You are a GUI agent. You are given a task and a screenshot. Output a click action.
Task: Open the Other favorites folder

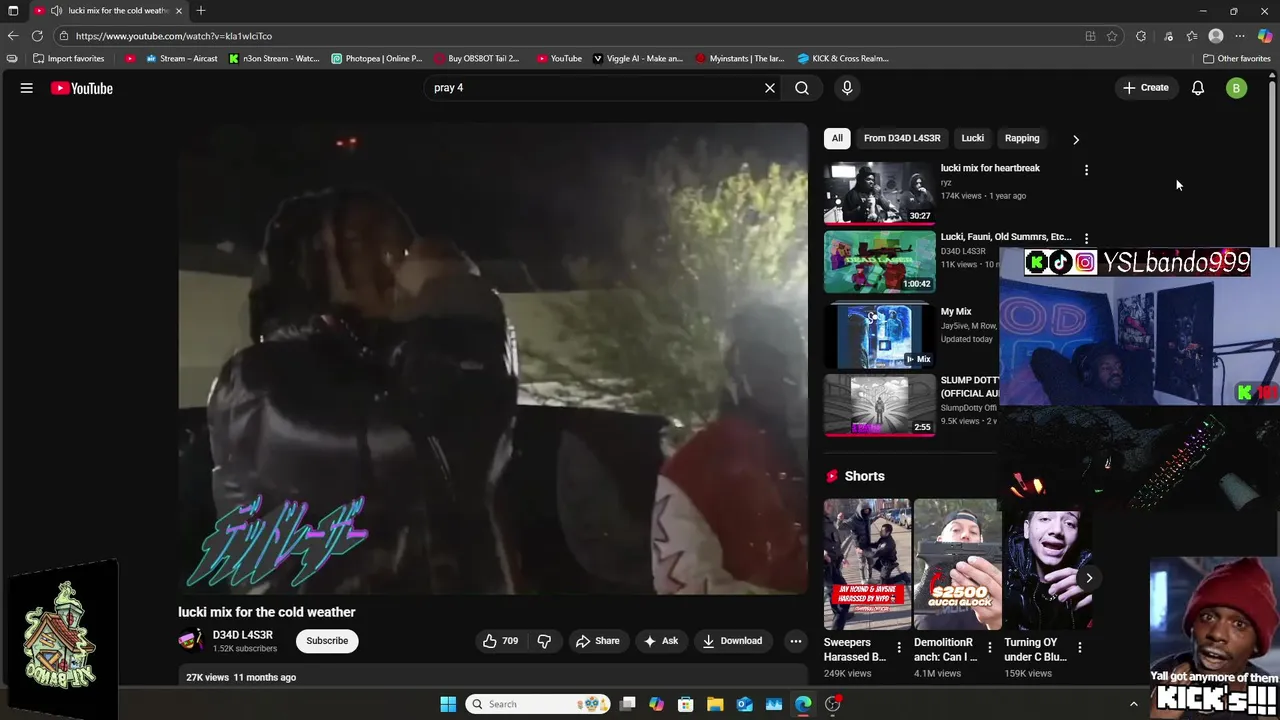pos(1237,58)
